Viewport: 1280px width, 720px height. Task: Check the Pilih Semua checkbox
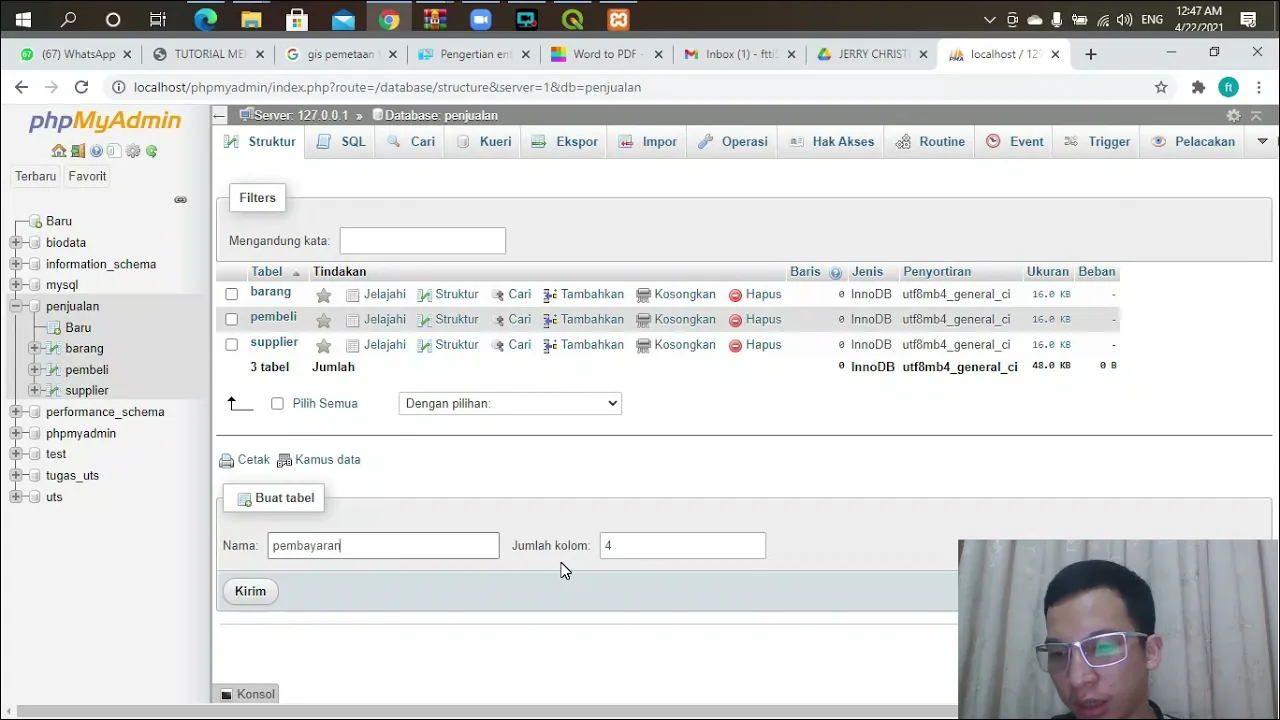tap(277, 403)
